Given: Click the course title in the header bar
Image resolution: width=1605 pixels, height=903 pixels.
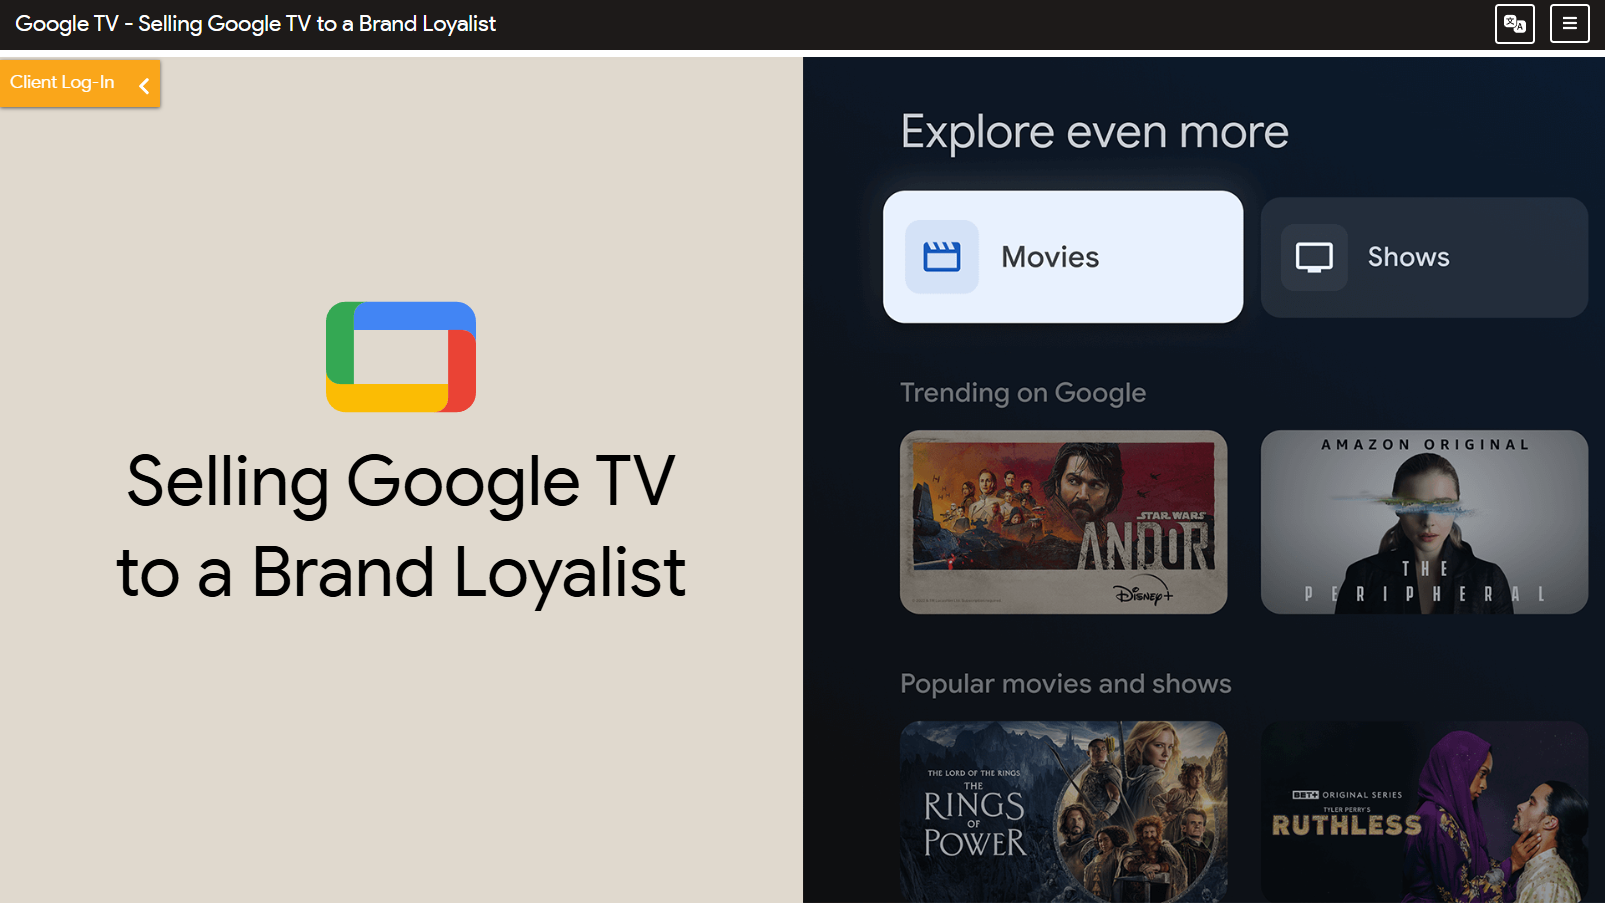Looking at the screenshot, I should point(255,24).
